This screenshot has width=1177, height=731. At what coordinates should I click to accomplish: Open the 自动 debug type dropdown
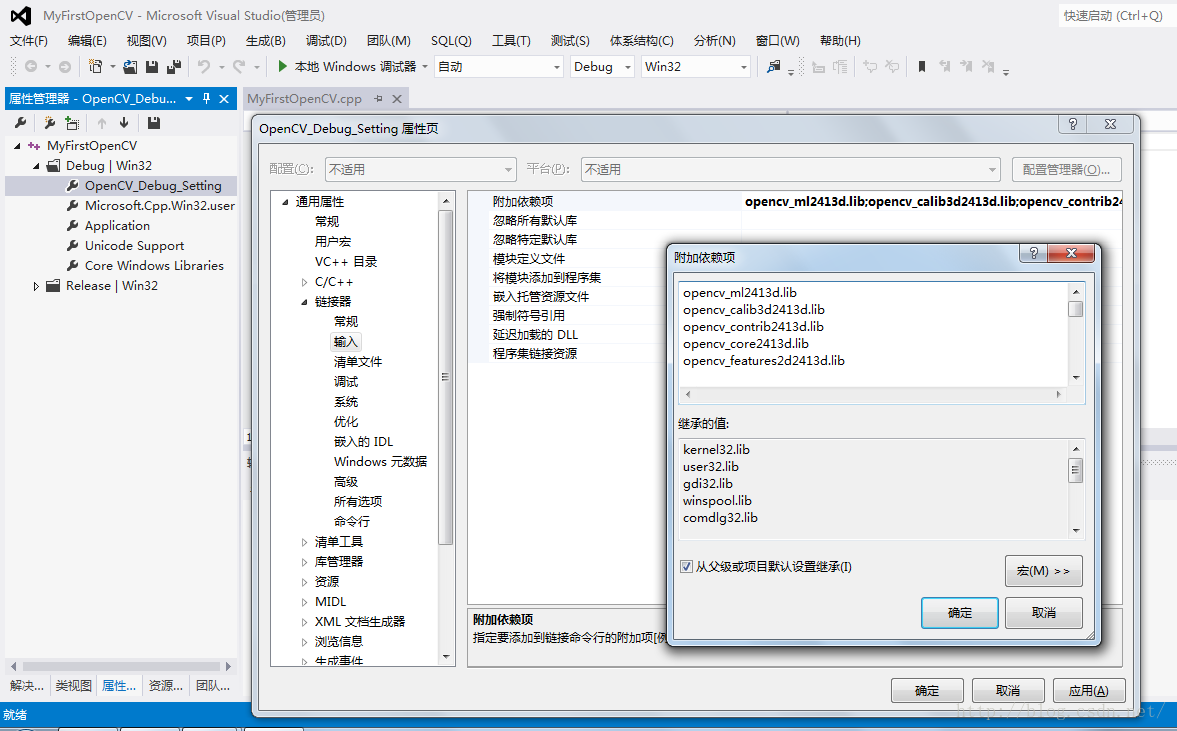(x=557, y=67)
